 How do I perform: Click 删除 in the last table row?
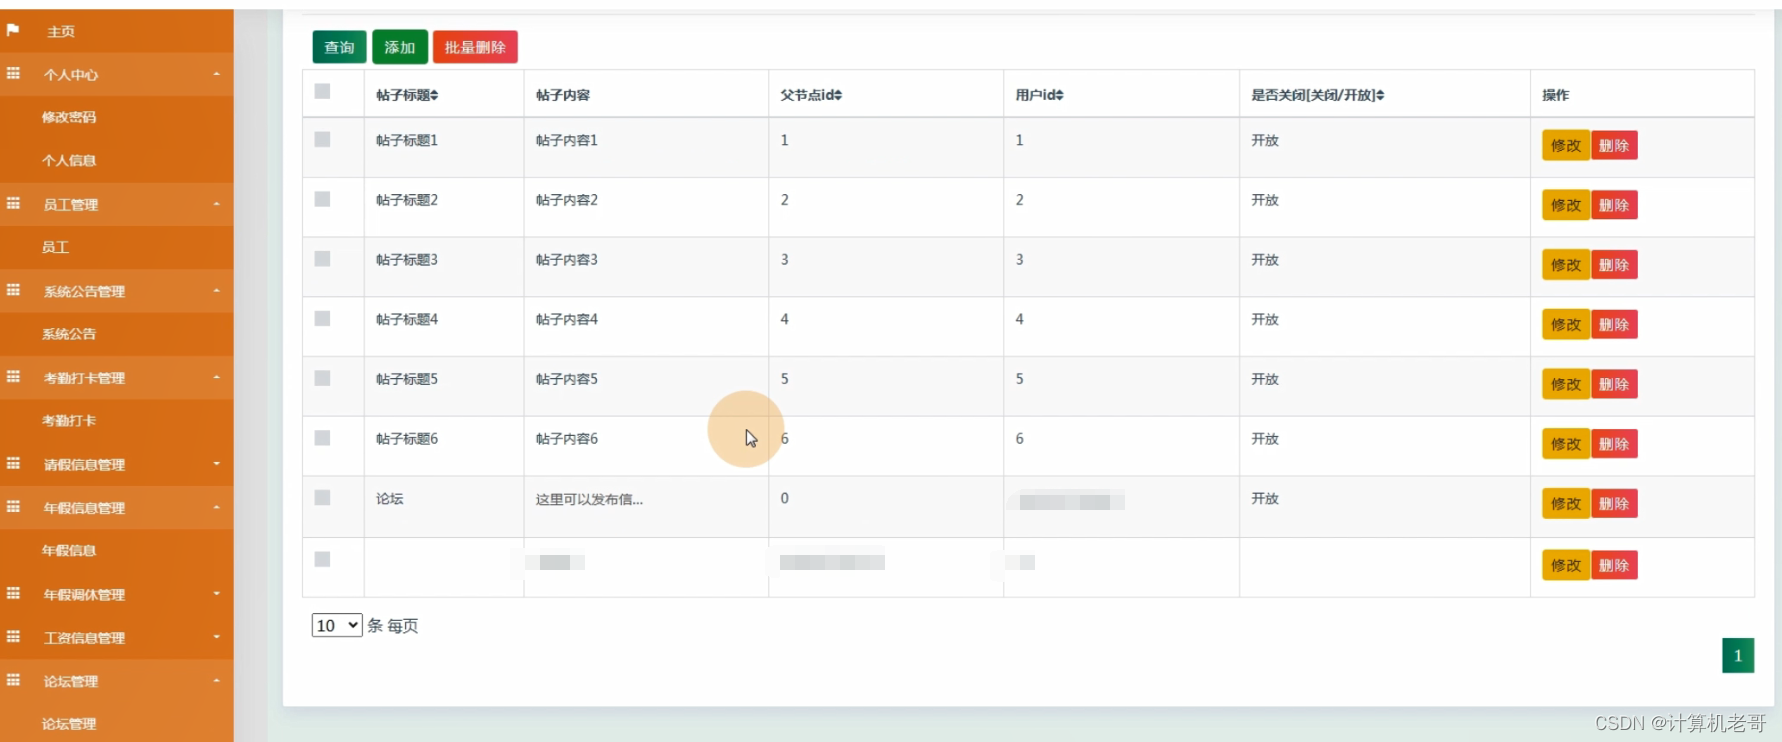click(1614, 566)
